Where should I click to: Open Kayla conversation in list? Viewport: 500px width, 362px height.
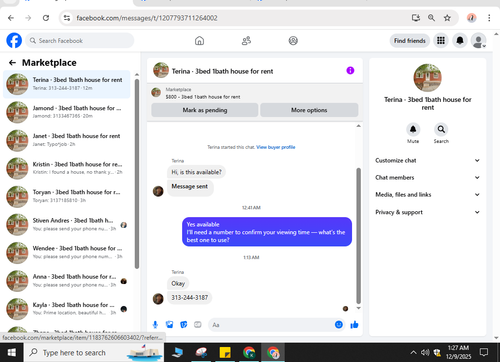(x=67, y=309)
